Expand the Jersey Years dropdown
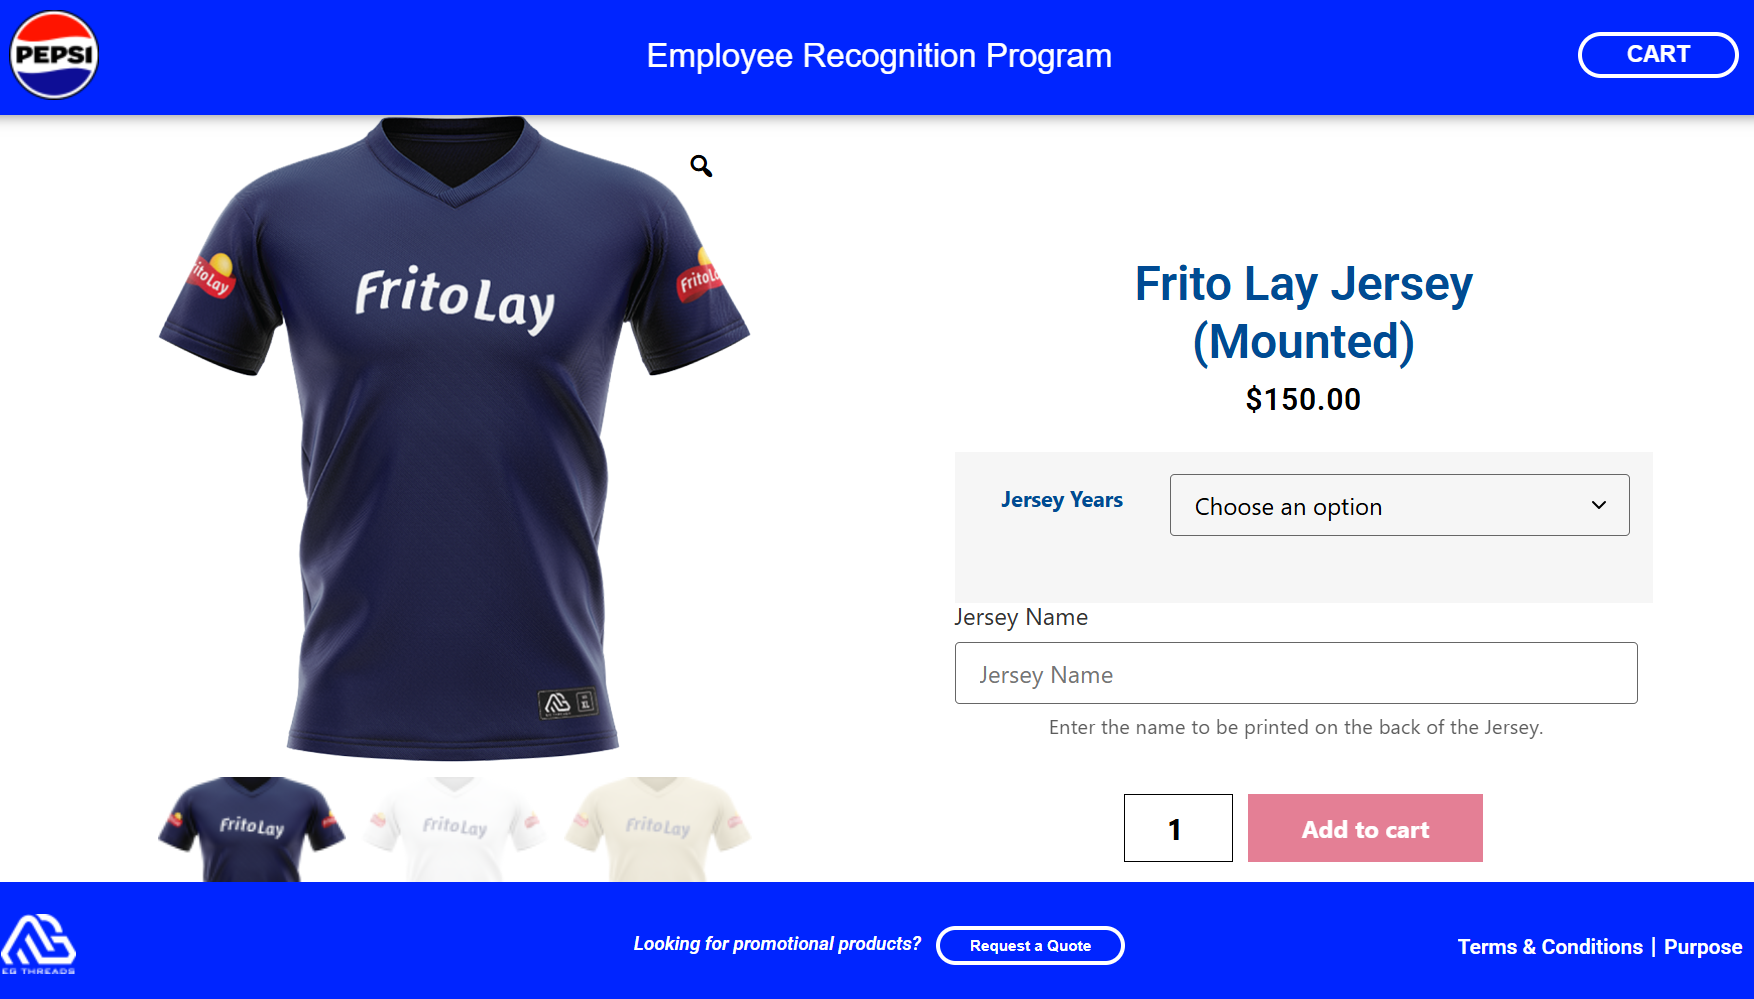Image resolution: width=1754 pixels, height=999 pixels. click(1399, 505)
